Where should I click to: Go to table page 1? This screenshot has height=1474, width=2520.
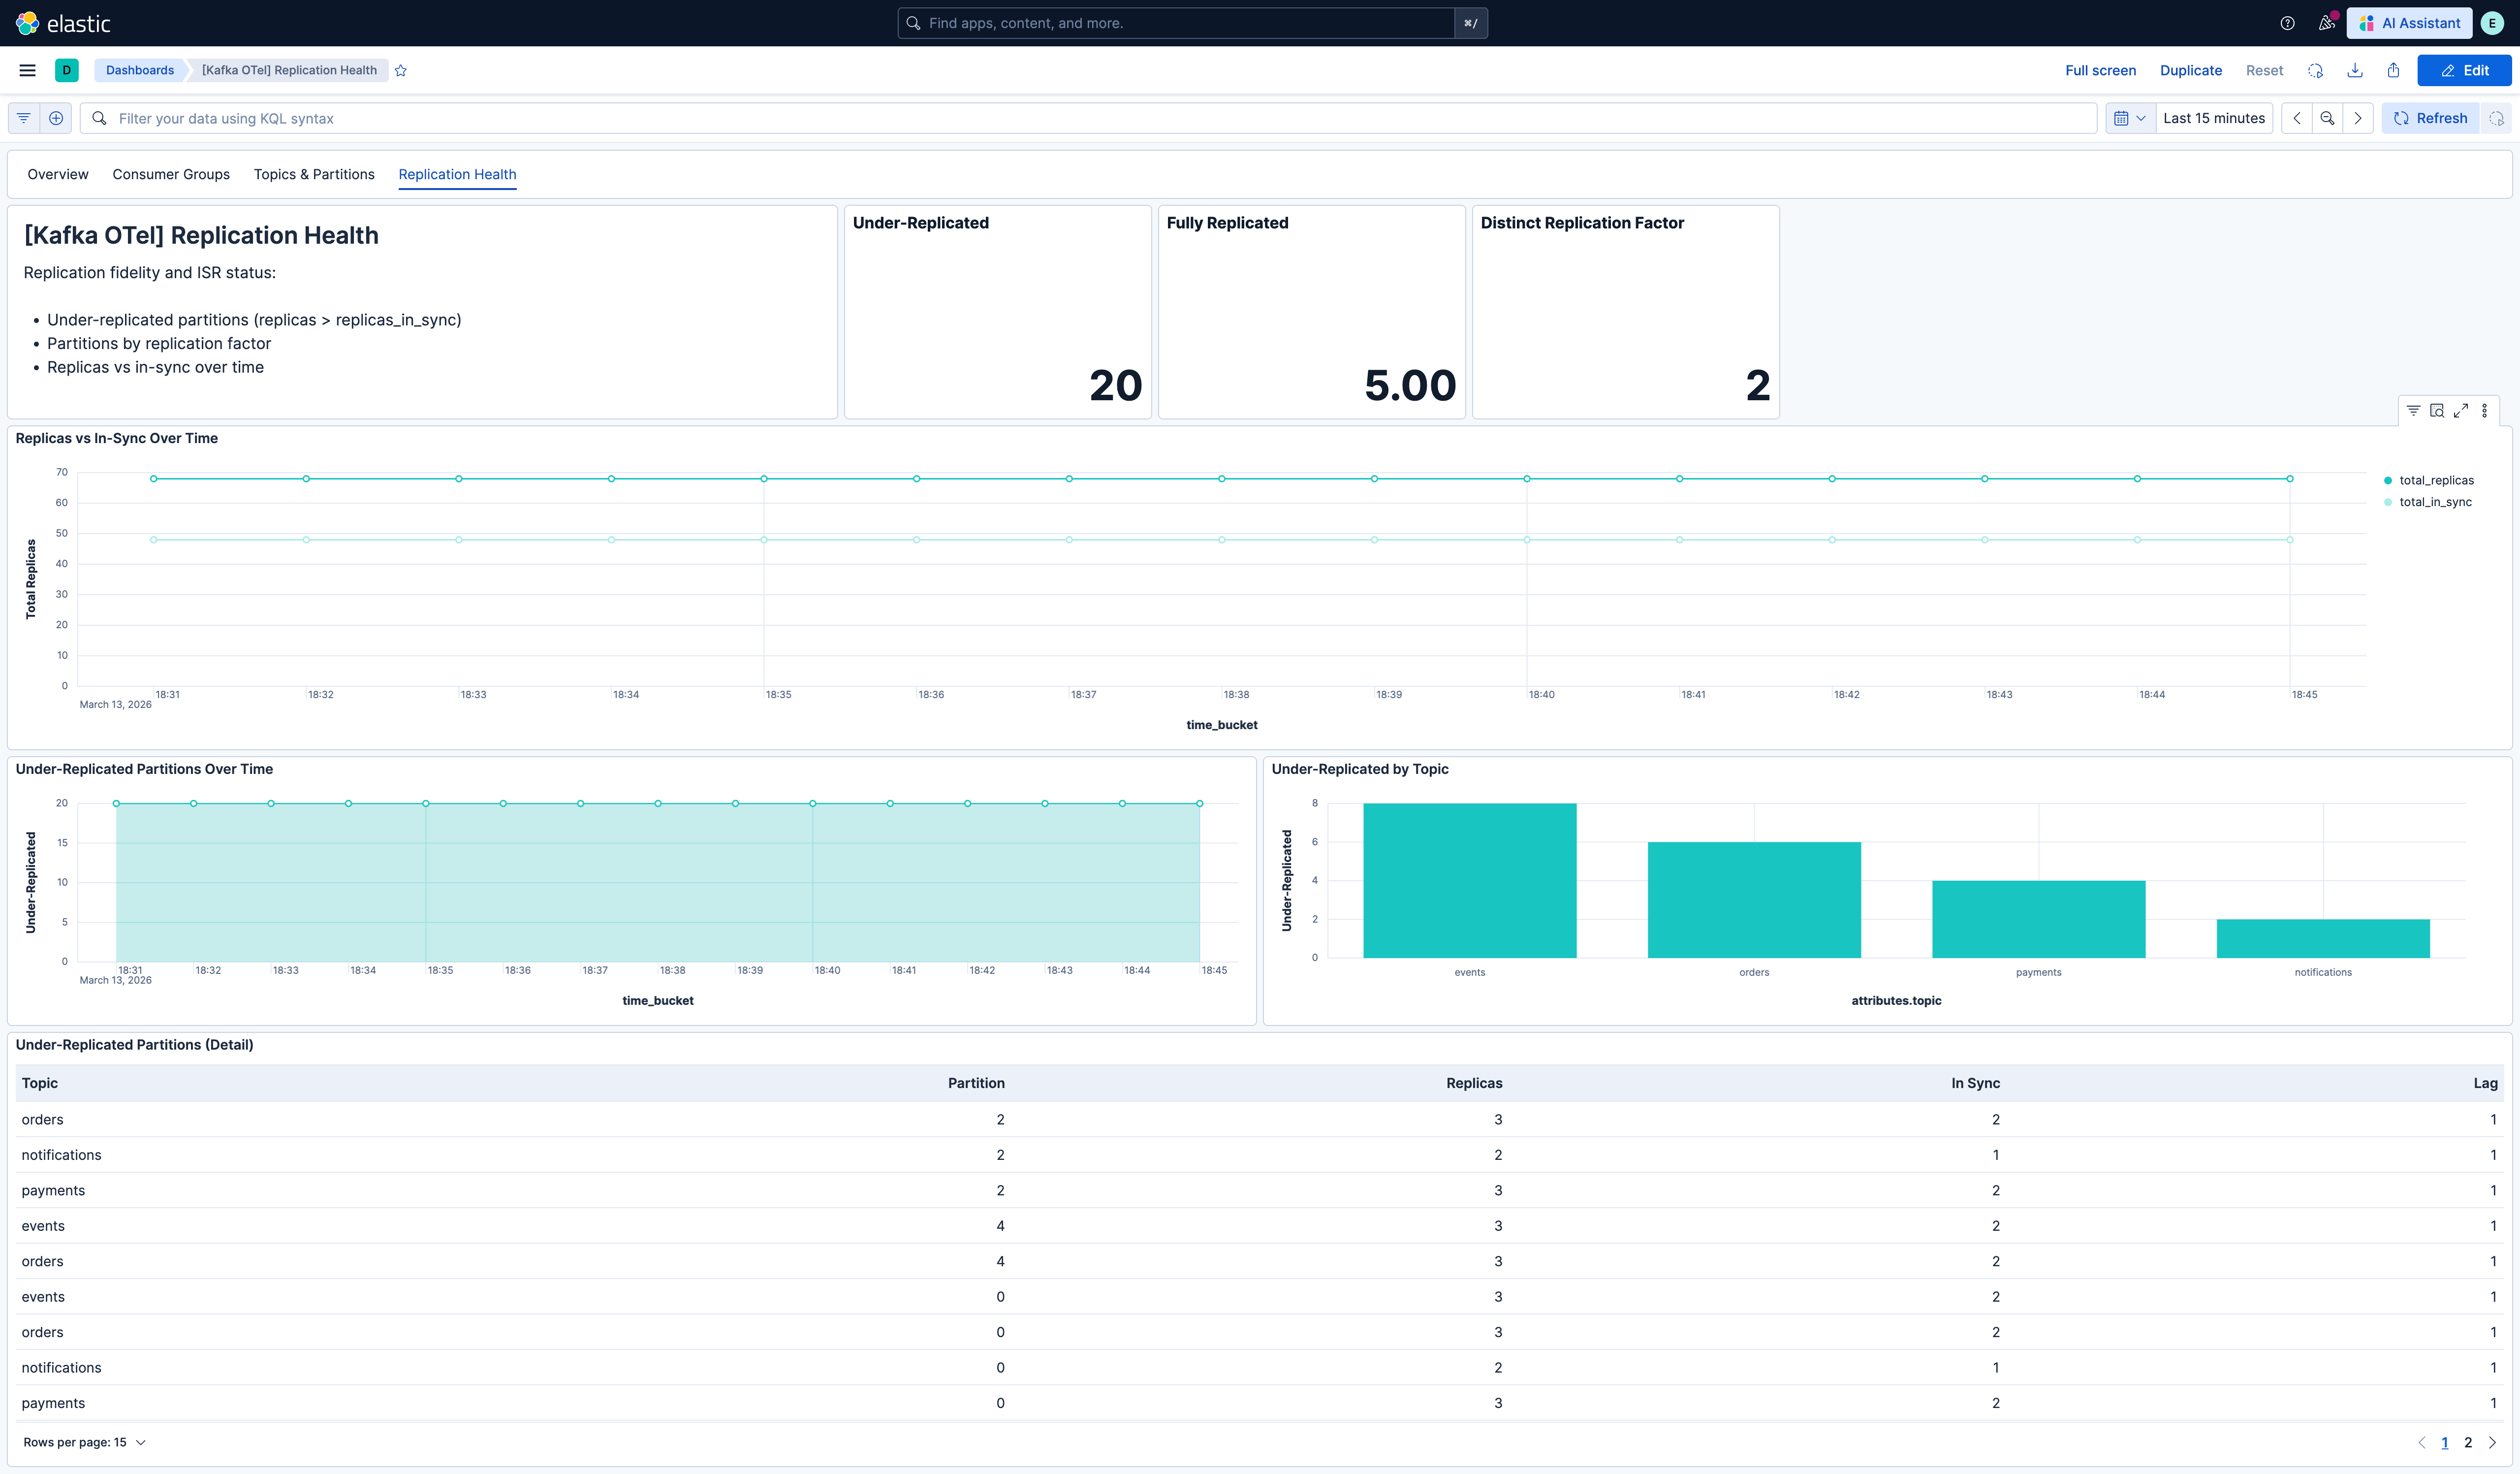(2445, 1442)
